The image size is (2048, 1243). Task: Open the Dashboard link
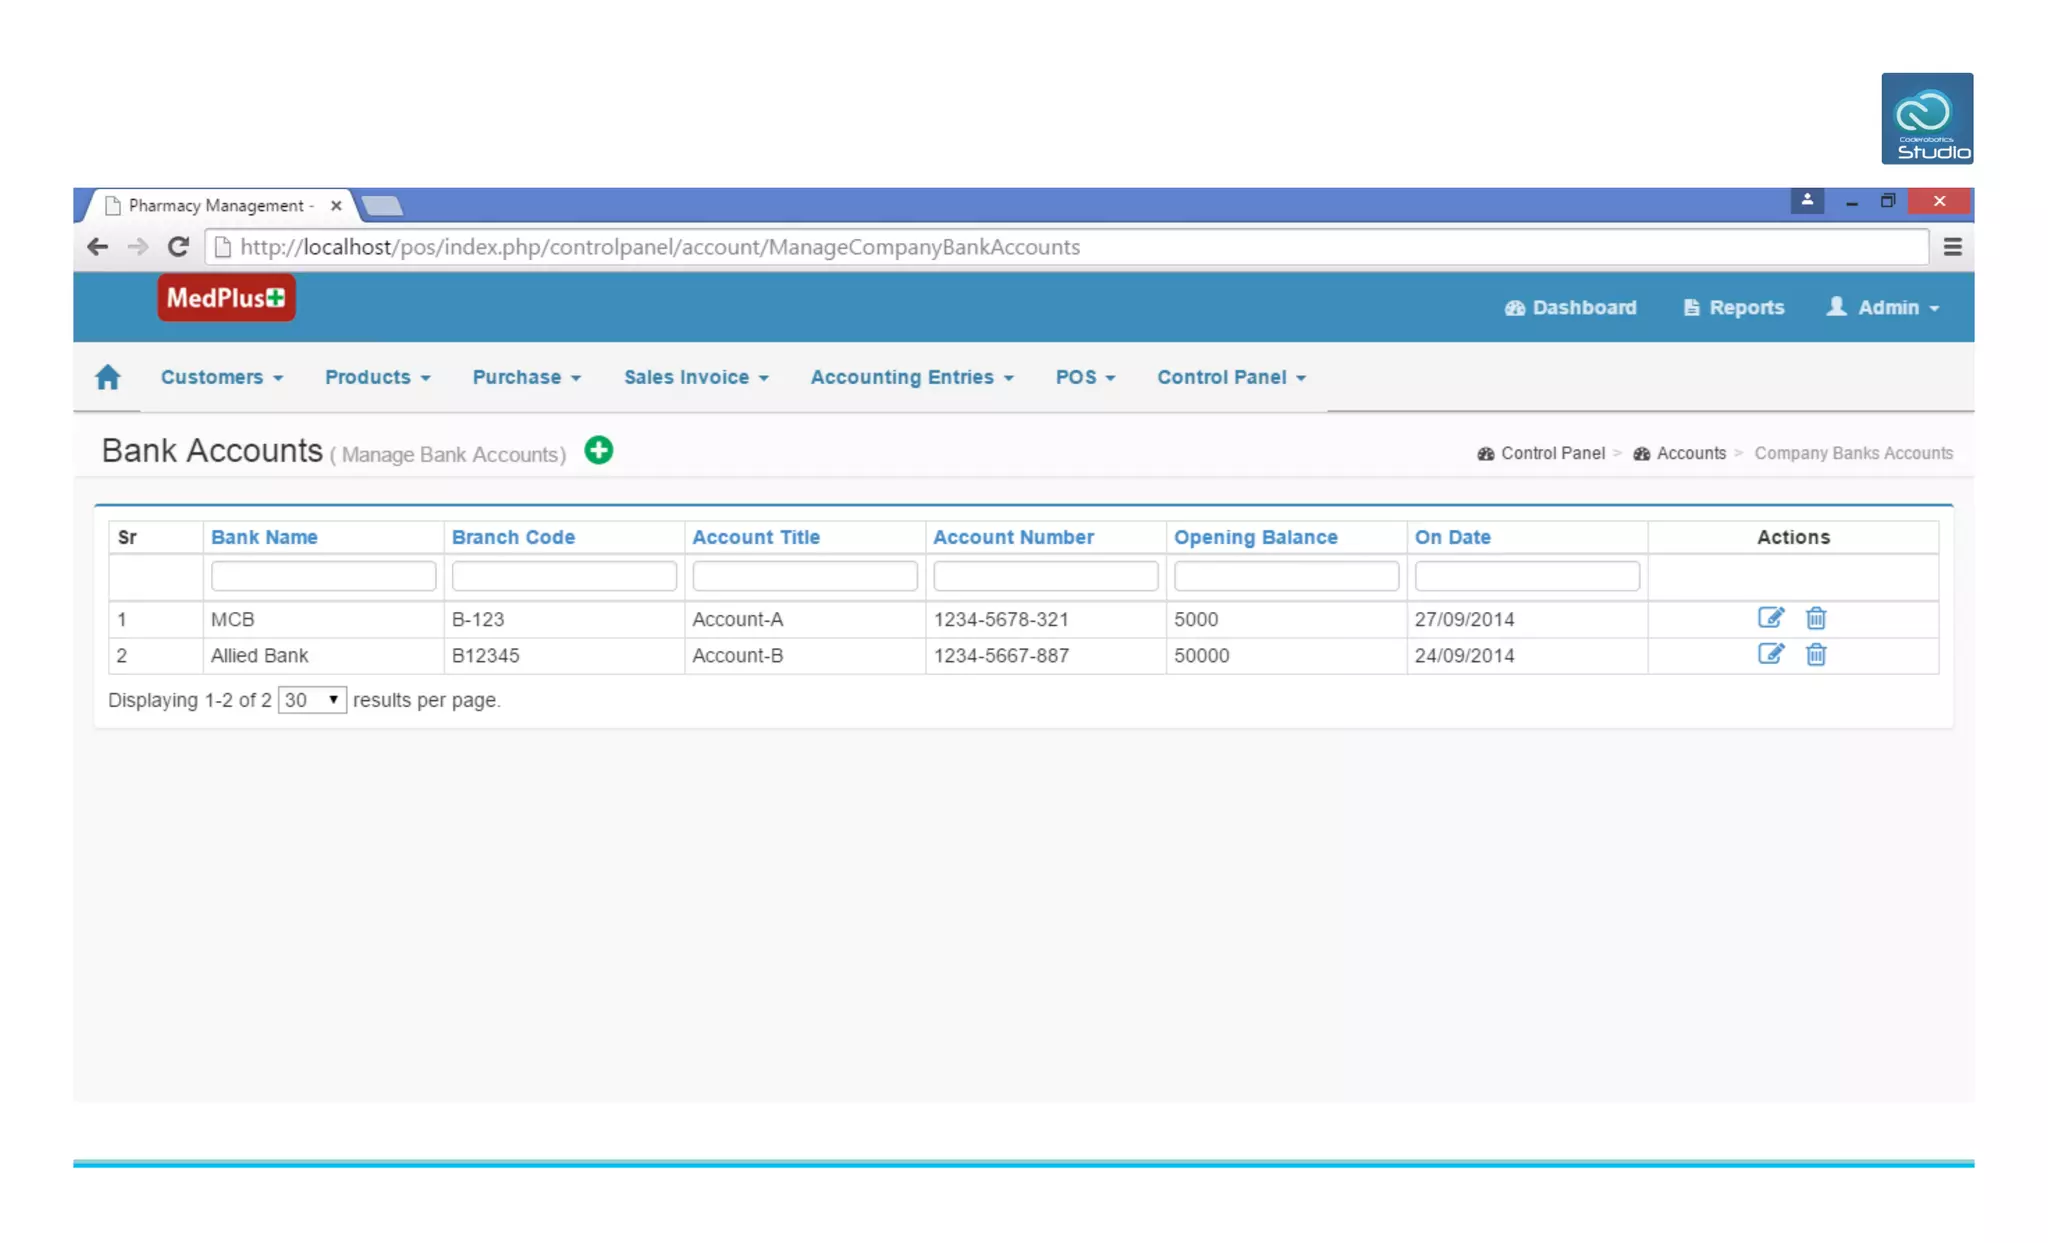point(1571,308)
